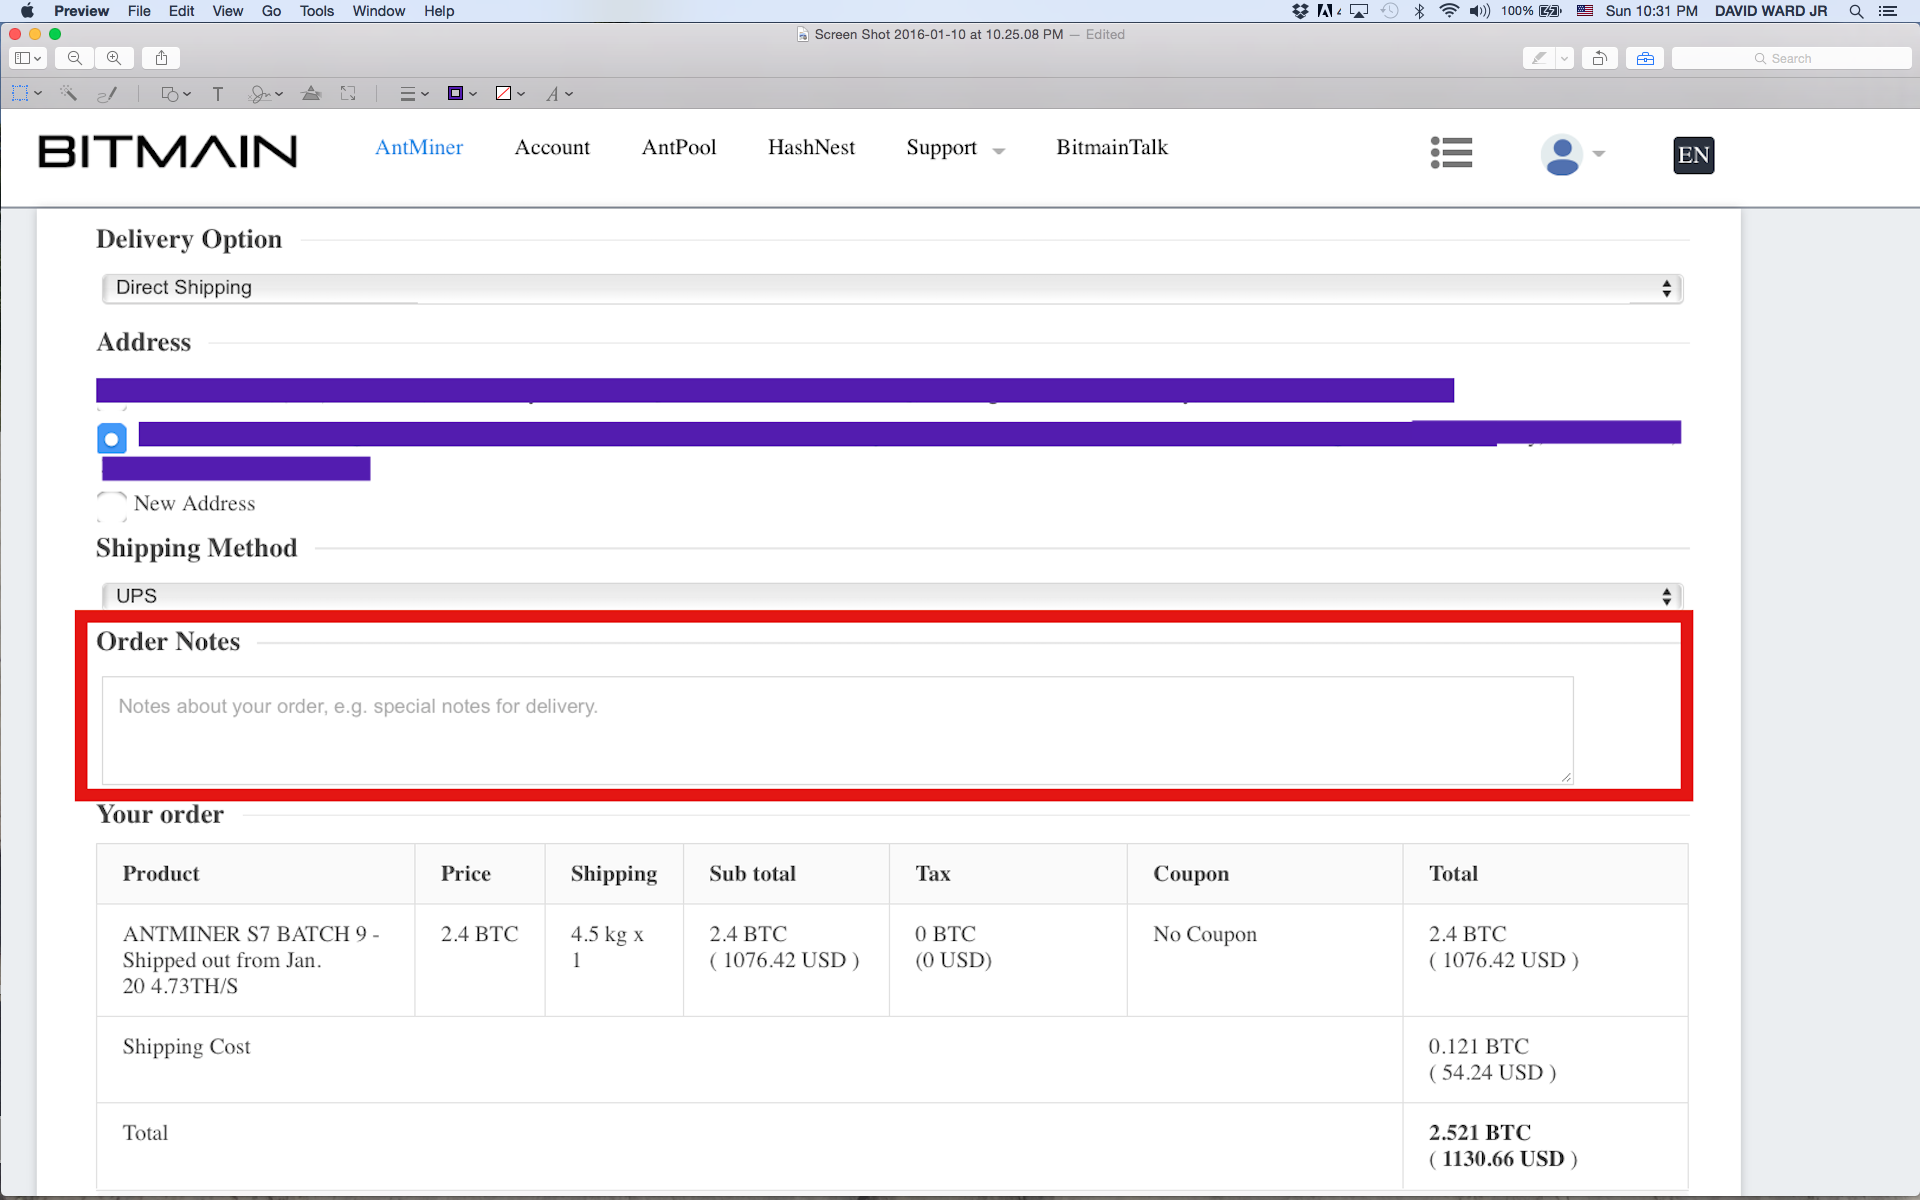Screen dimensions: 1920x1200
Task: Open the Help menu
Action: point(439,11)
